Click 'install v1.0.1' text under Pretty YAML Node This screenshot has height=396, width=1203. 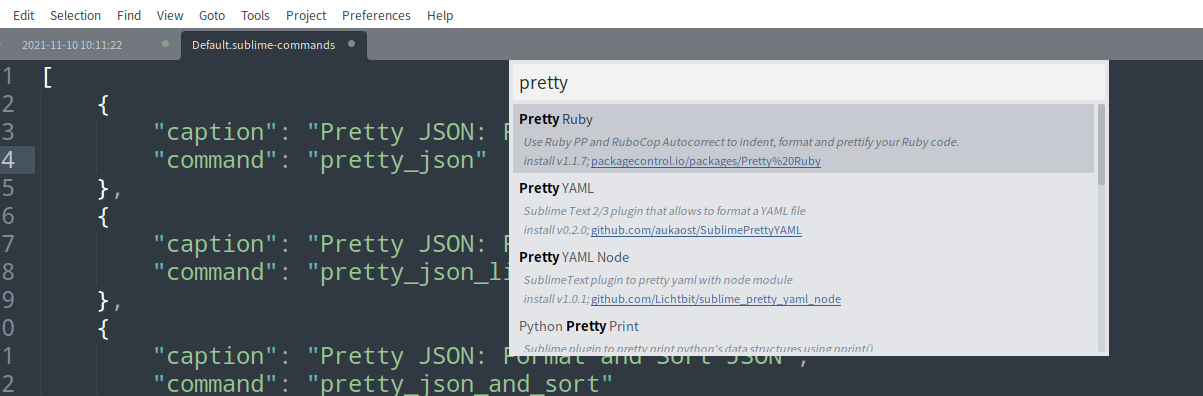(x=556, y=299)
